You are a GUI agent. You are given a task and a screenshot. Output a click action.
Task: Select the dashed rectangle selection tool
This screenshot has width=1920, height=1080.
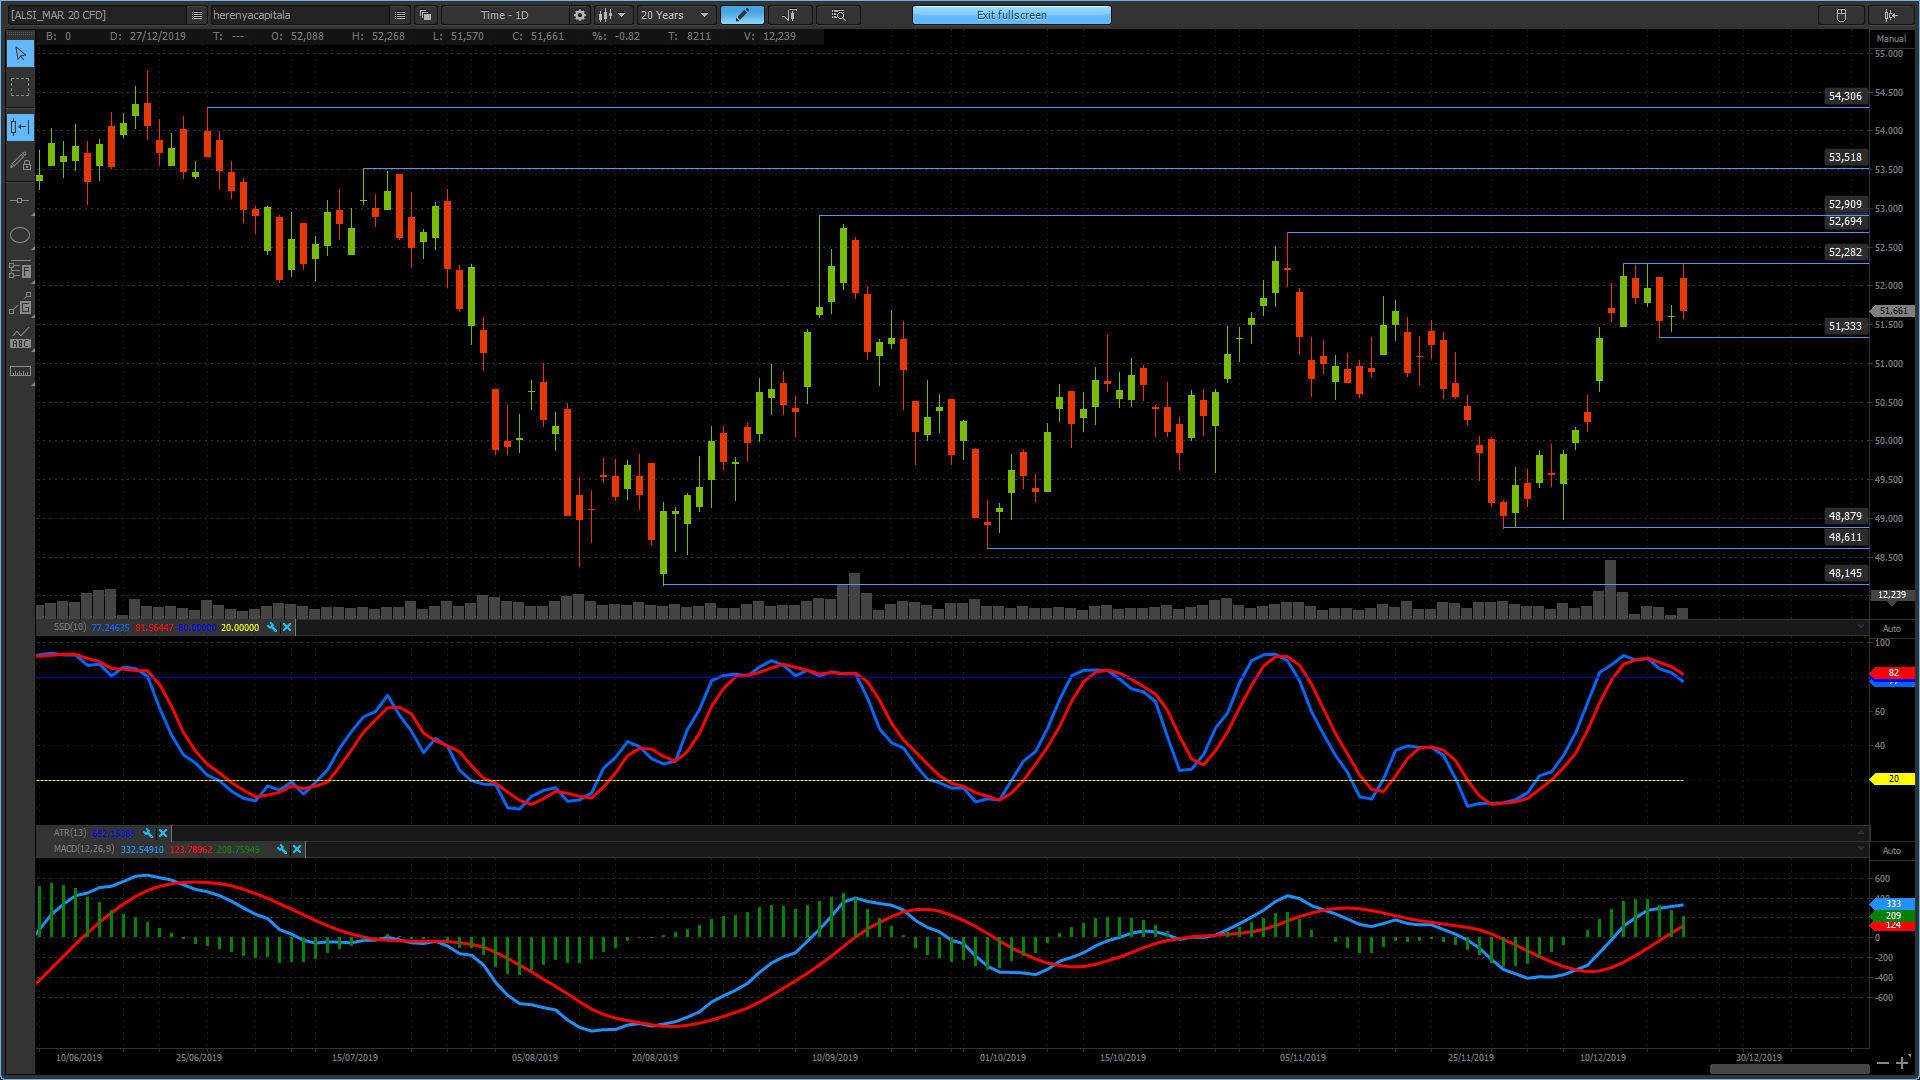(x=20, y=88)
